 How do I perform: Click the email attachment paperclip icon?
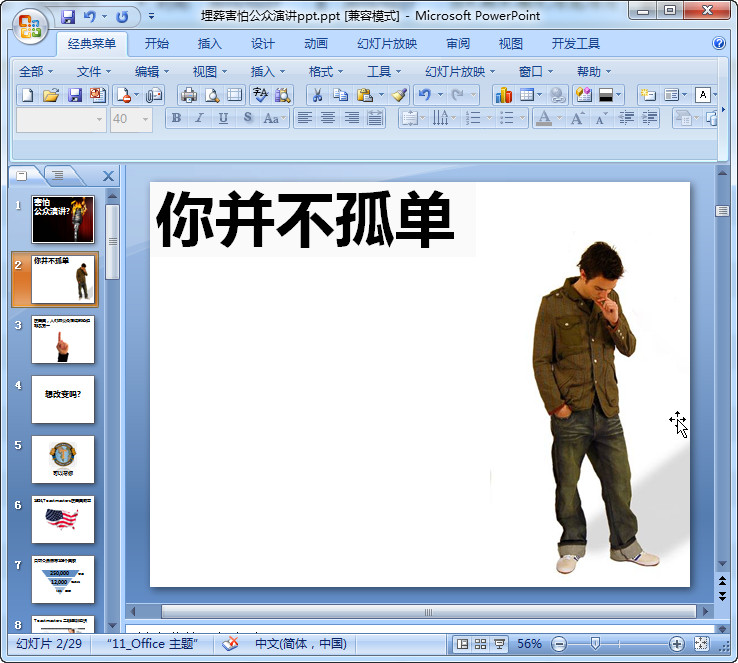point(153,95)
